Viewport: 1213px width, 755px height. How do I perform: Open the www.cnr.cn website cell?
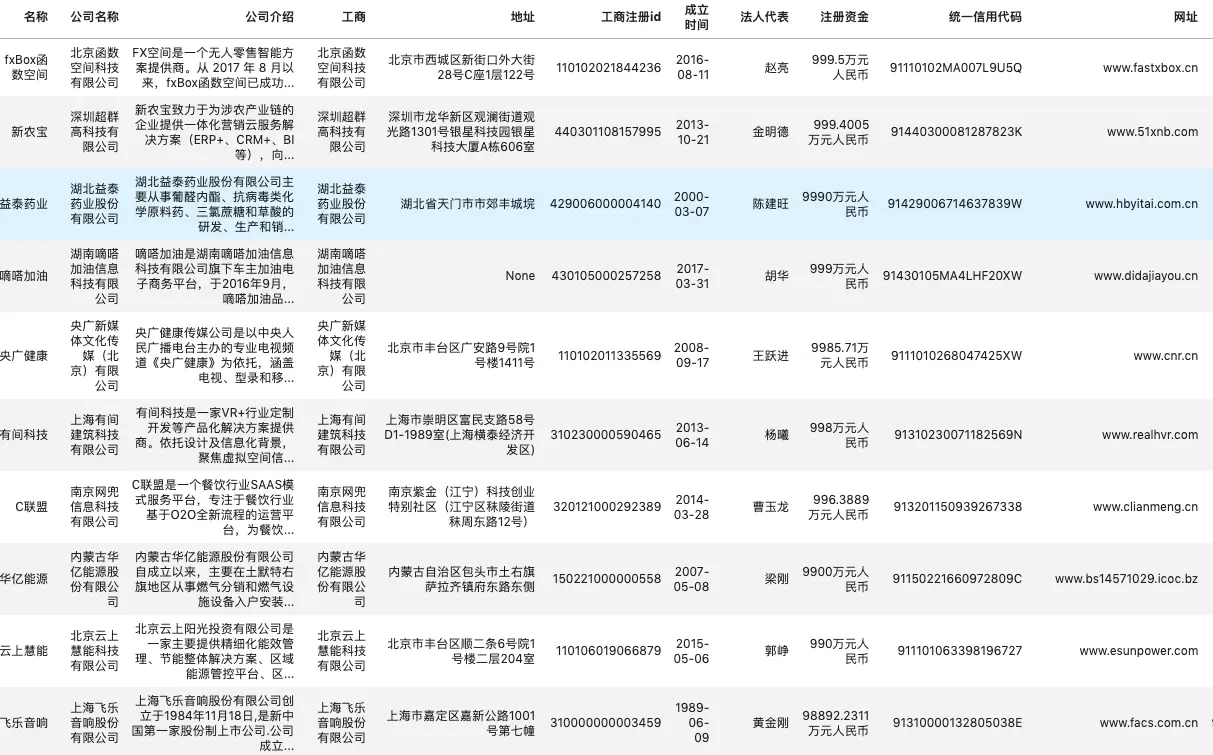1166,356
